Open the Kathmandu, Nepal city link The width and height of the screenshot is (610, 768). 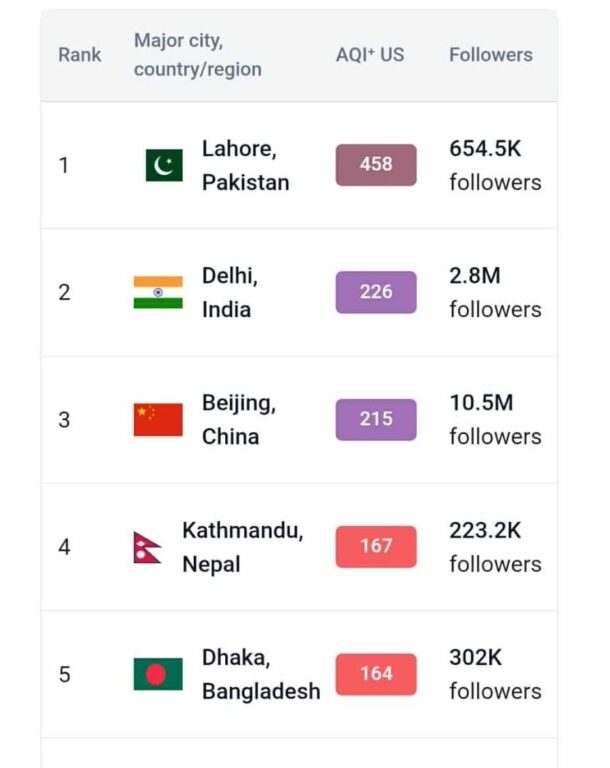pyautogui.click(x=242, y=547)
